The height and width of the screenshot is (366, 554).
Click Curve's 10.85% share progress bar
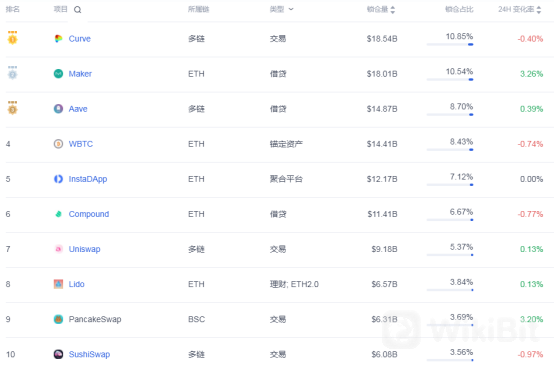click(450, 45)
